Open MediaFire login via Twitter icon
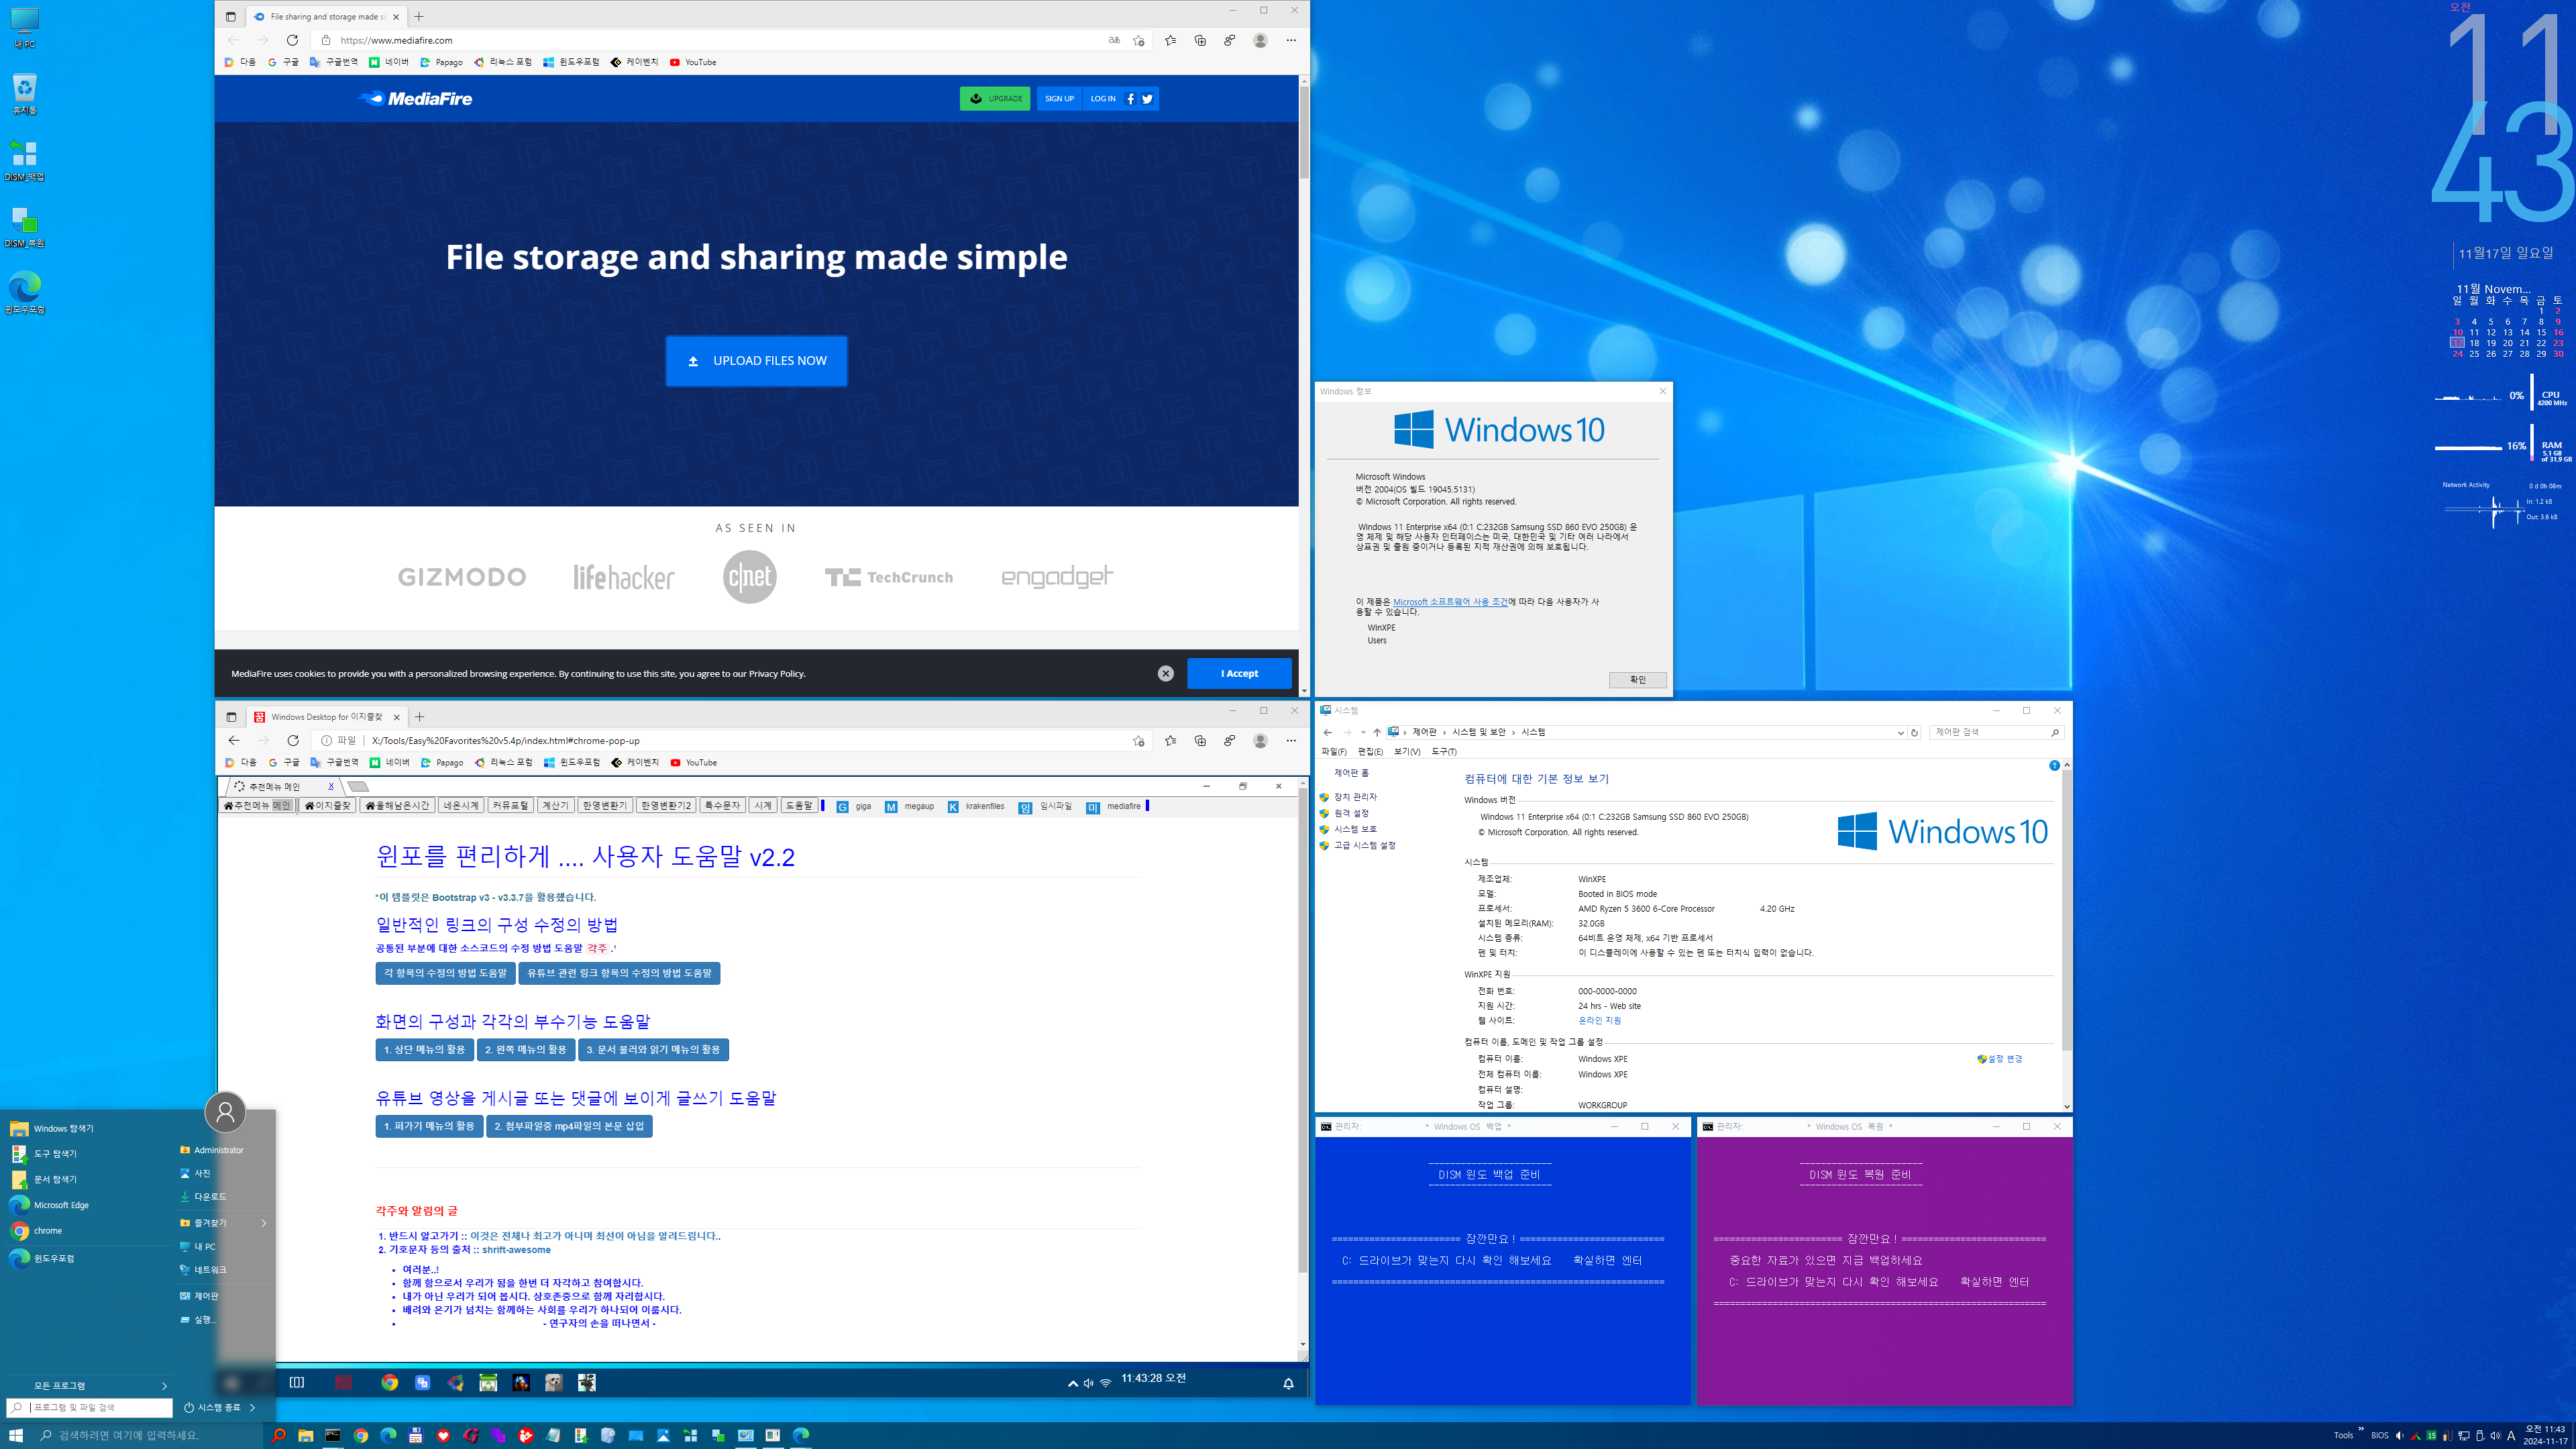The height and width of the screenshot is (1449, 2576). tap(1147, 98)
